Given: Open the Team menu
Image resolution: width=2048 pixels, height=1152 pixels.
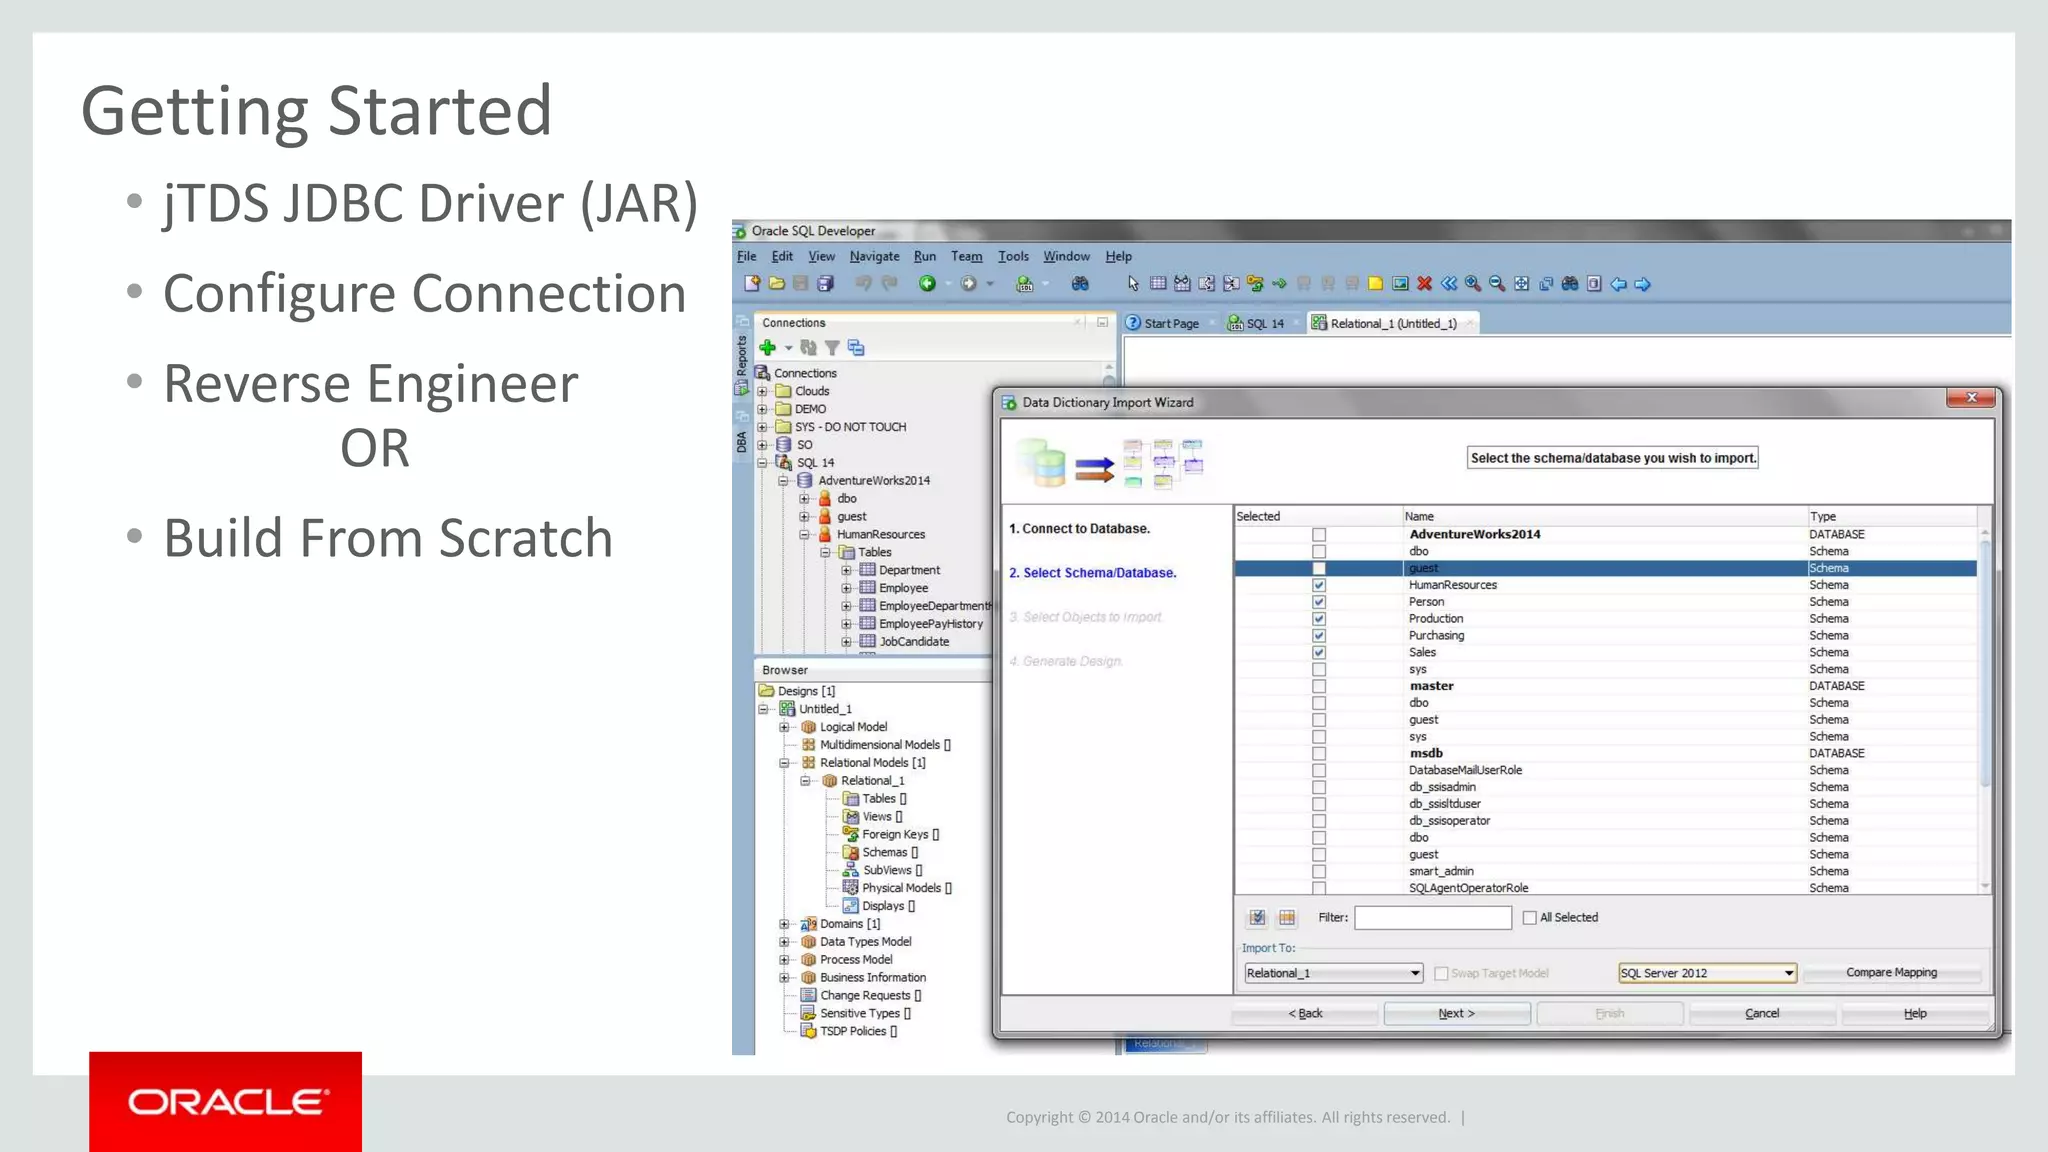Looking at the screenshot, I should click(966, 256).
